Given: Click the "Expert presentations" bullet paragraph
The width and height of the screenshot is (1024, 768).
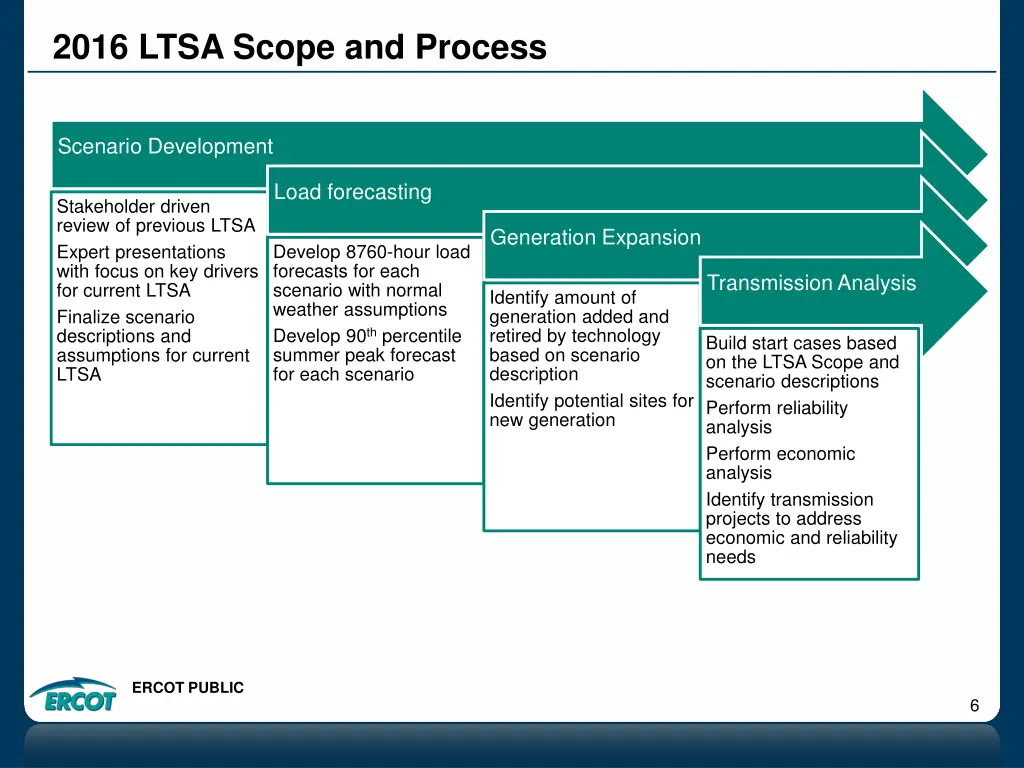Looking at the screenshot, I should [x=157, y=271].
